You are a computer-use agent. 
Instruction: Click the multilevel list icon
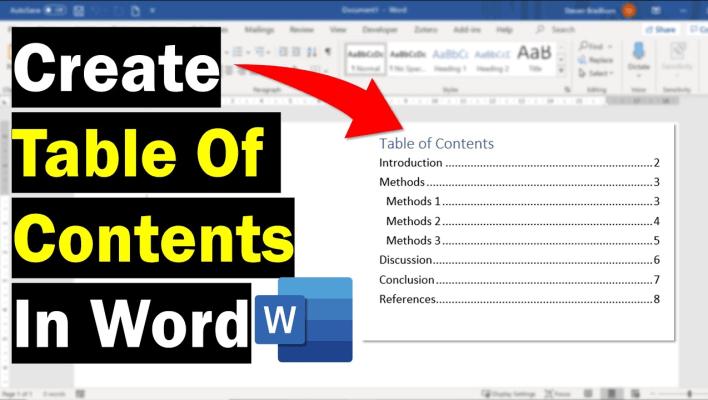coord(259,52)
